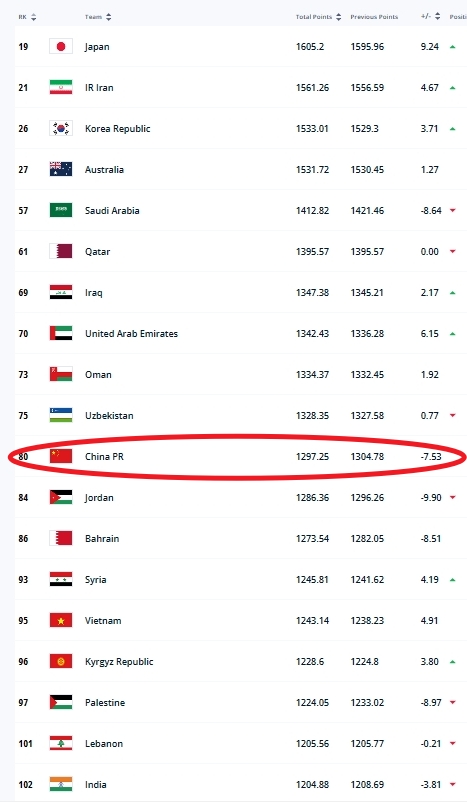Screen dimensions: 467x802
Task: Click the India flag icon
Action: [x=61, y=784]
